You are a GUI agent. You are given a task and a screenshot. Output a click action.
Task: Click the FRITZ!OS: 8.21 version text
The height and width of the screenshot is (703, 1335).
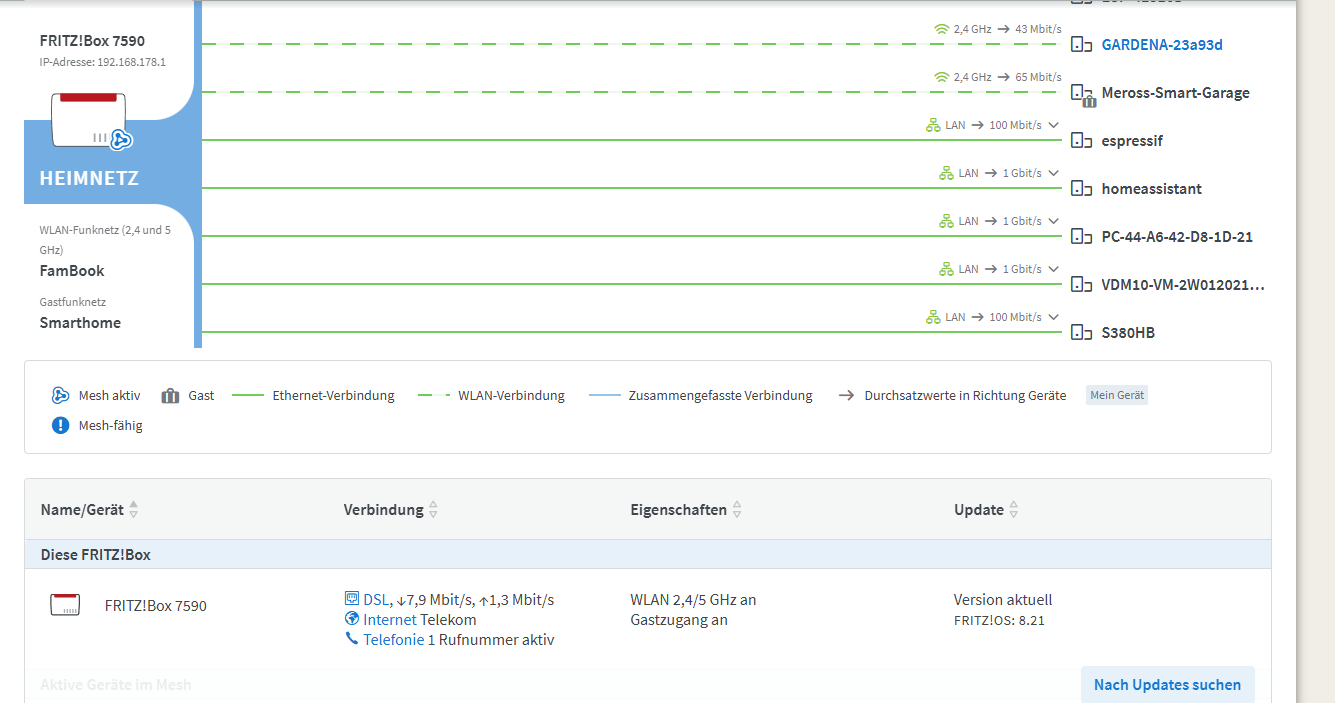point(999,621)
